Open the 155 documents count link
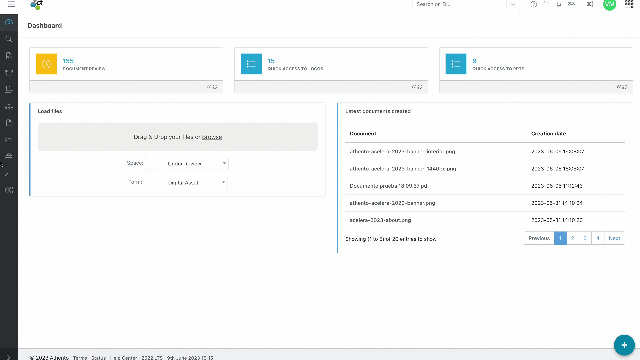Screen dimensions: 640x360 pos(68,61)
